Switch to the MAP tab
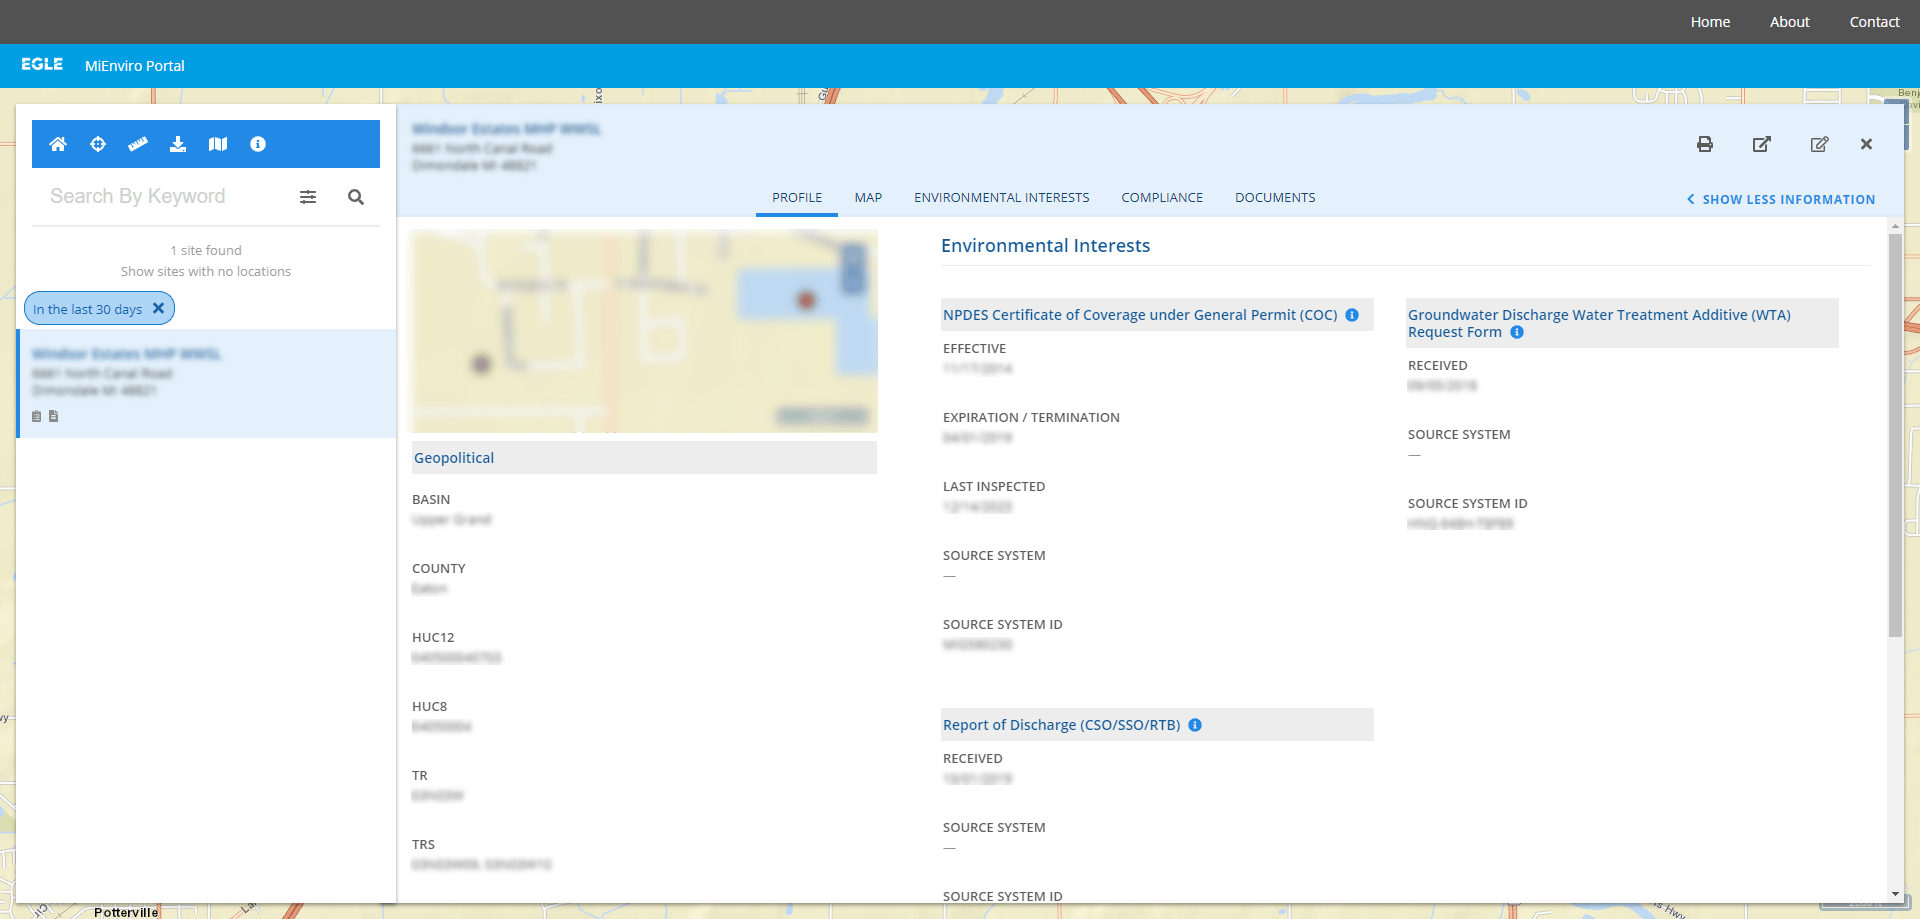Screen dimensions: 1920x919 868,198
